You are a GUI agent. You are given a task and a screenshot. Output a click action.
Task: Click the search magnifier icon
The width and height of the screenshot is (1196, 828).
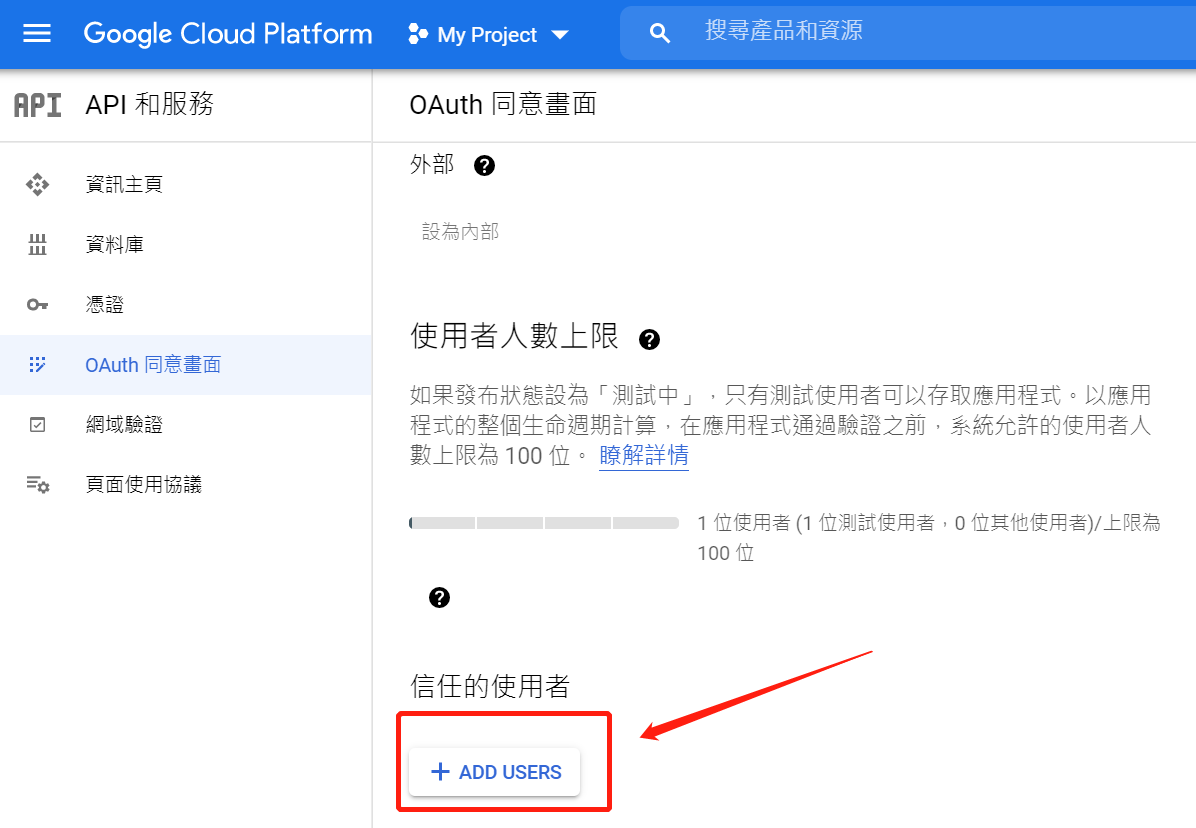click(659, 33)
